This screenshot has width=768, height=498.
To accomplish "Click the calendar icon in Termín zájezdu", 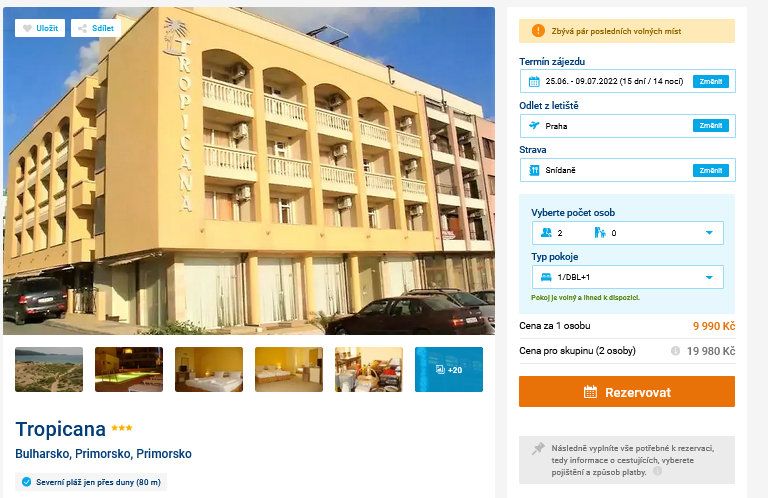I will pos(534,81).
